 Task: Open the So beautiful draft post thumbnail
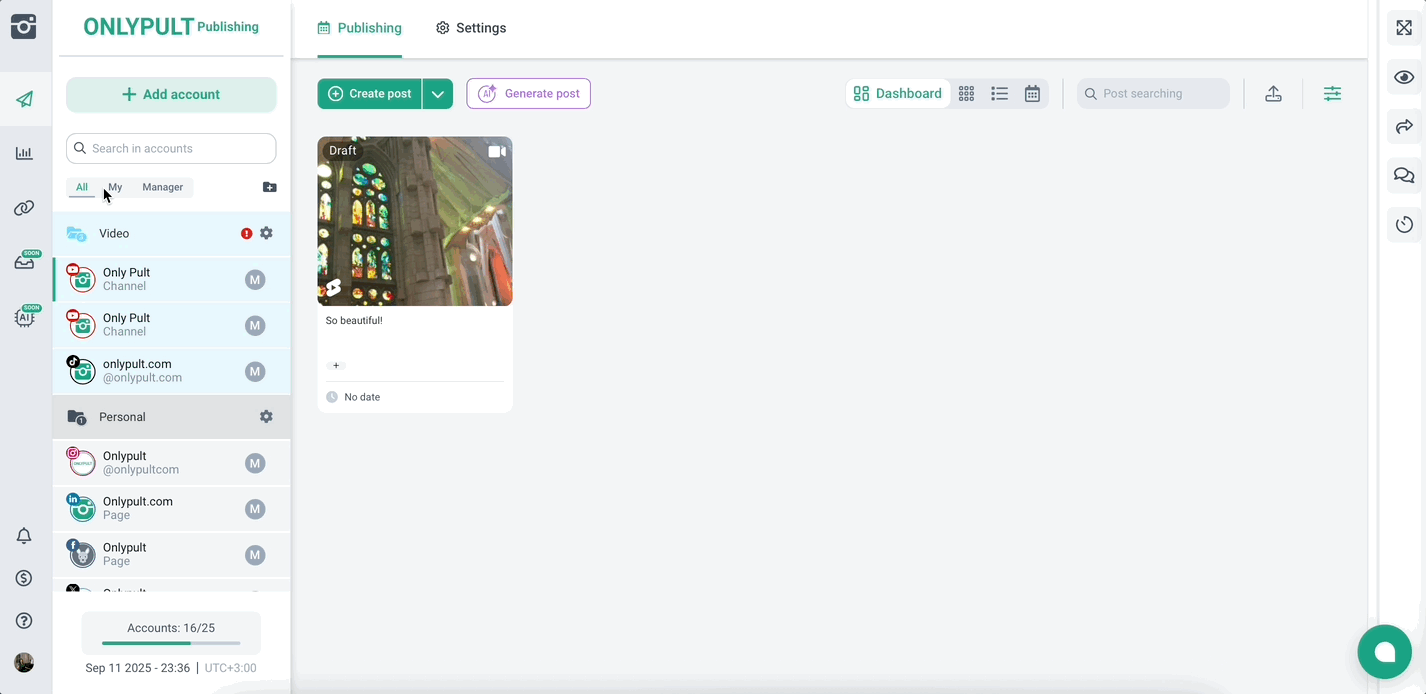415,221
